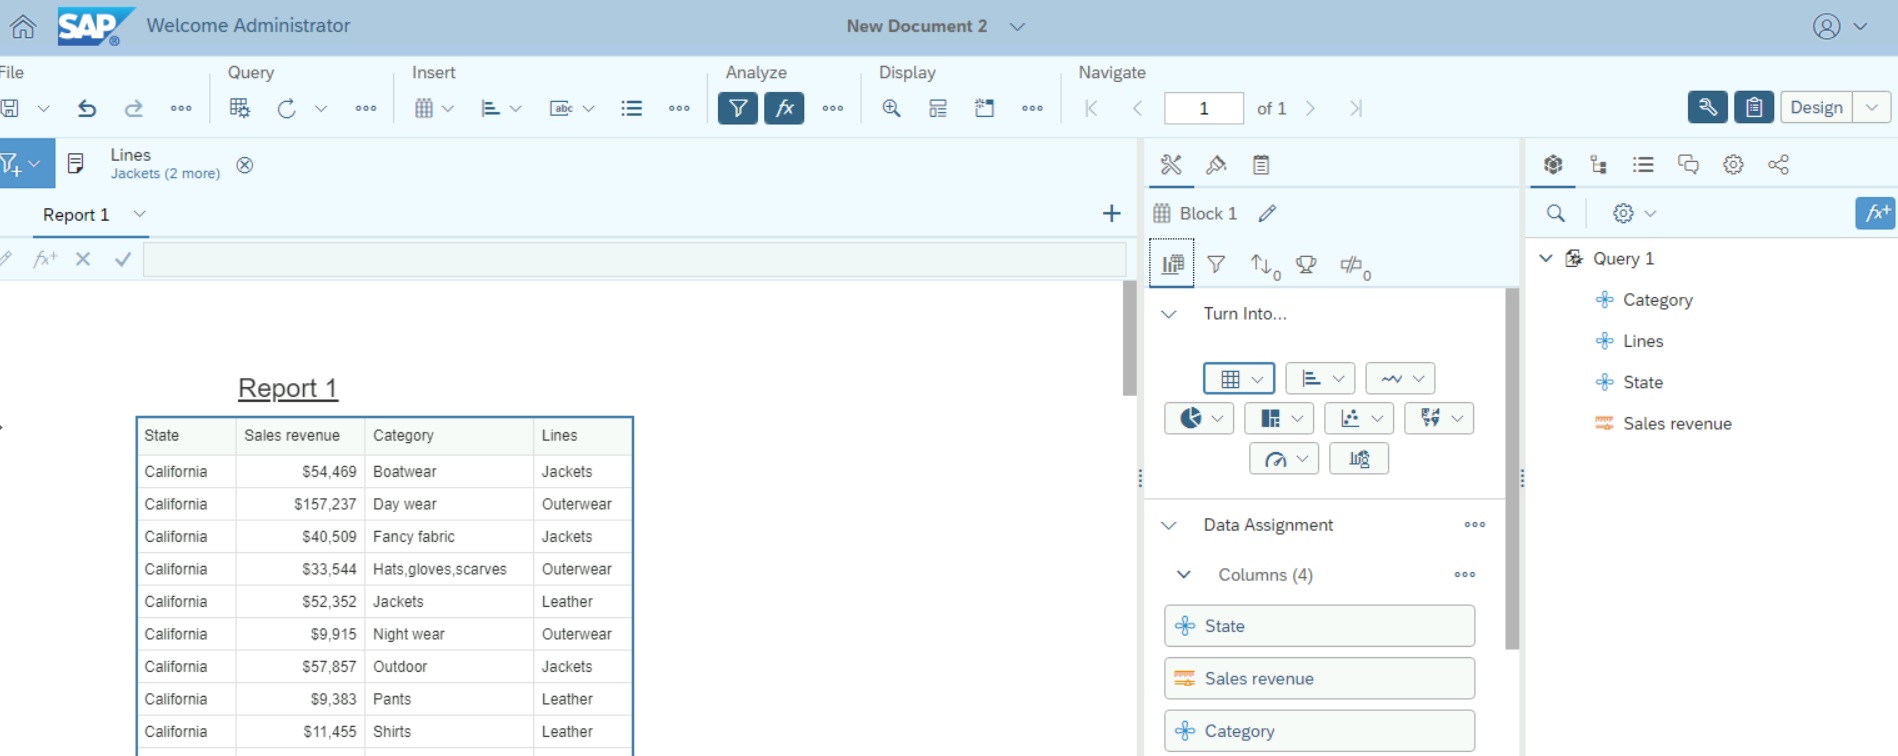Viewport: 1898px width, 756px height.
Task: Select the Report 1 tab
Action: tap(76, 215)
